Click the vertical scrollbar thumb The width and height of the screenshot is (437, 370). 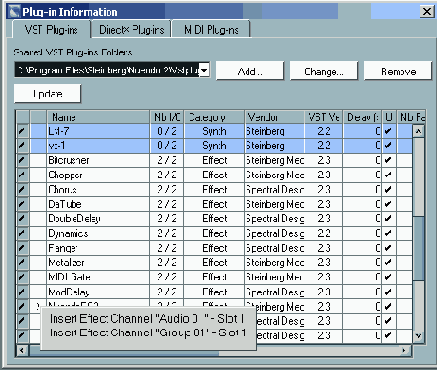418,176
